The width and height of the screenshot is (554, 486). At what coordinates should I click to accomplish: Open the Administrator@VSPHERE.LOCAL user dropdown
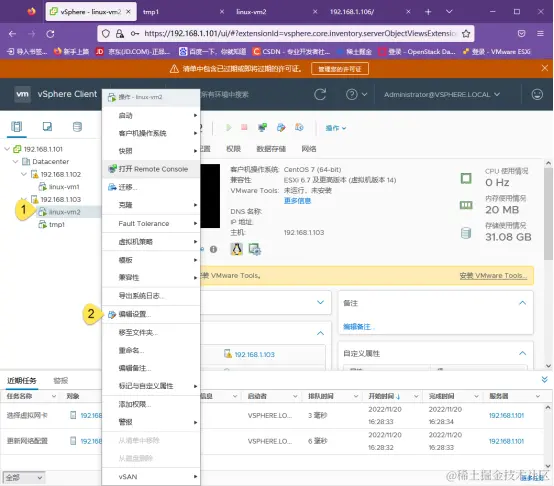442,95
